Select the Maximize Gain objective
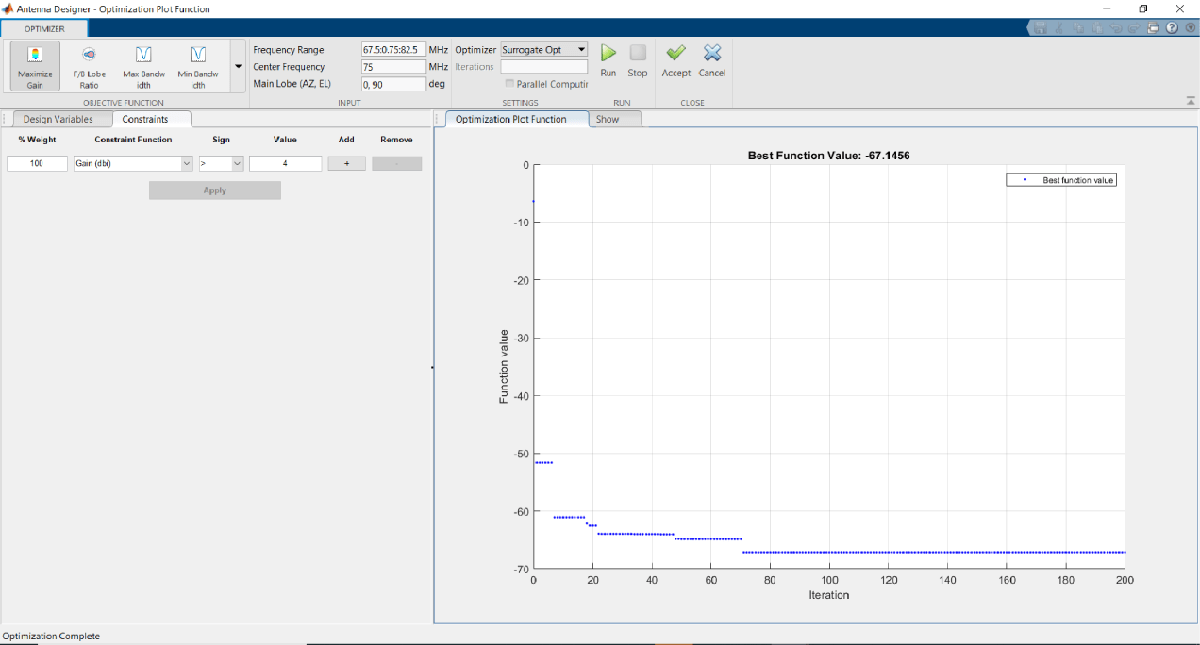This screenshot has height=645, width=1200. (35, 66)
